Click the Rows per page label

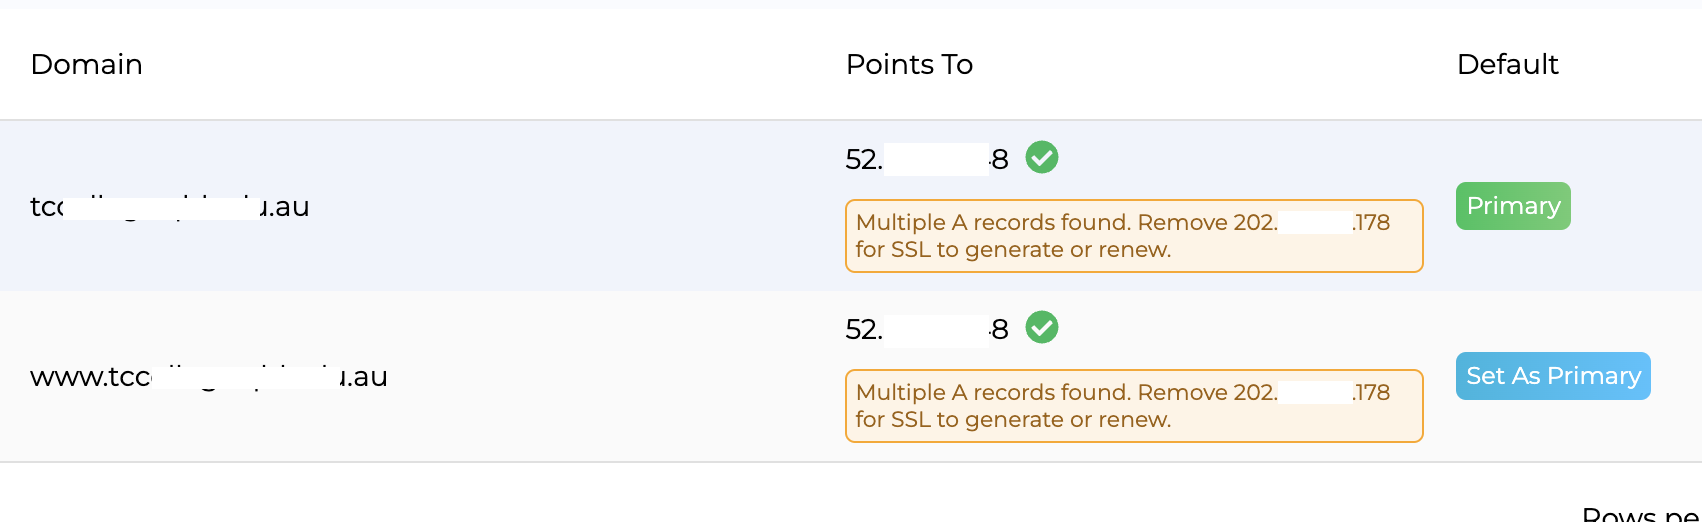click(1640, 514)
